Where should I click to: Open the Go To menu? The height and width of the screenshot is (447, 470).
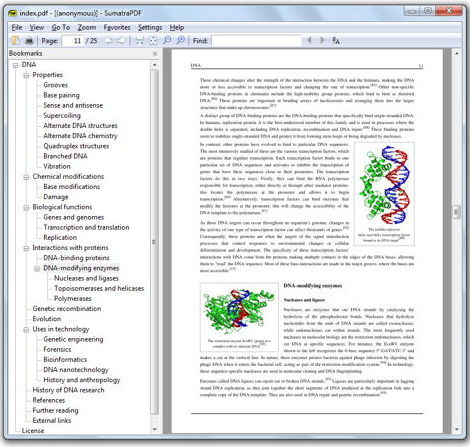coord(61,27)
